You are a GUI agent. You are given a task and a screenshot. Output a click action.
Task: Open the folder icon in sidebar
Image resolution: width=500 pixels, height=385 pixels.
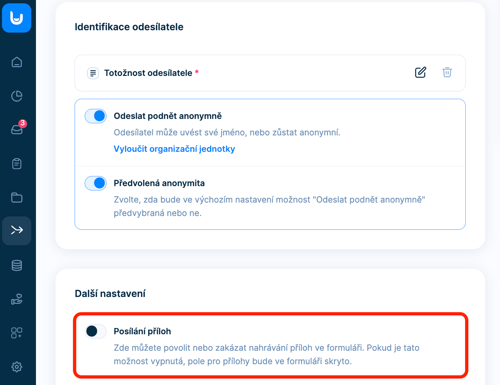point(17,197)
